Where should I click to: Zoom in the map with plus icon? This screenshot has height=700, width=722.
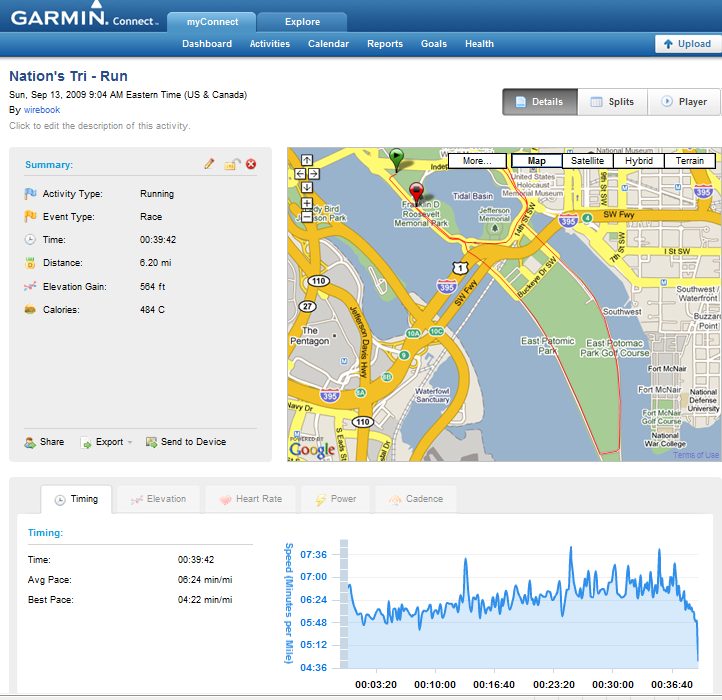(x=307, y=203)
